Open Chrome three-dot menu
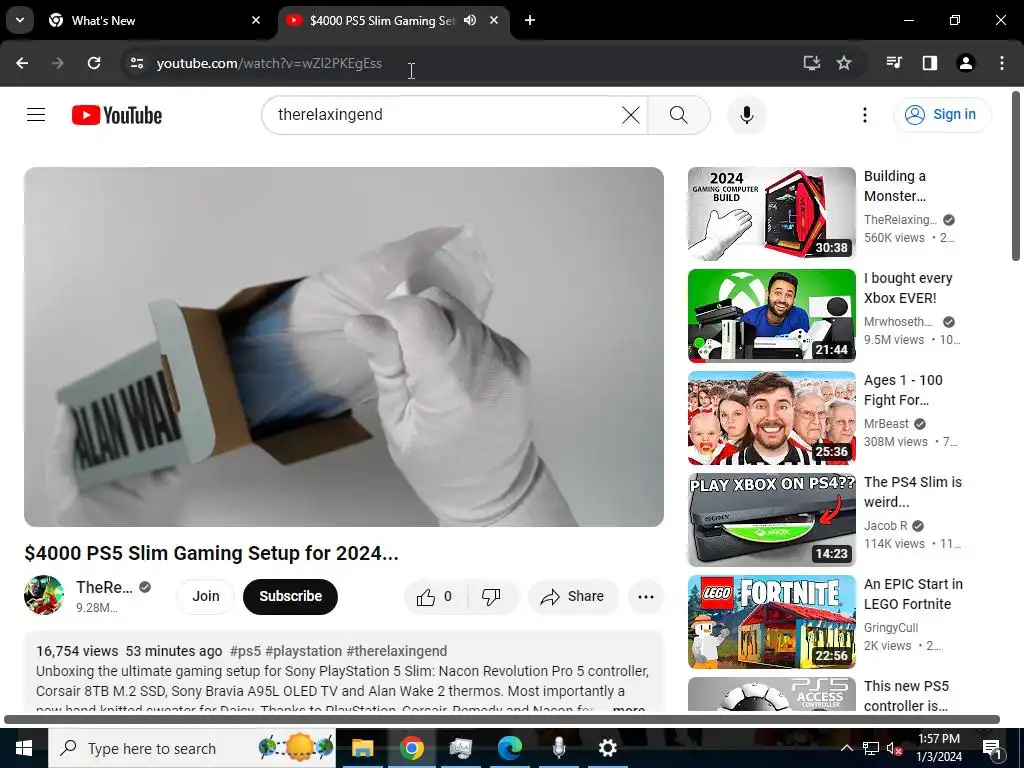 [x=1002, y=63]
